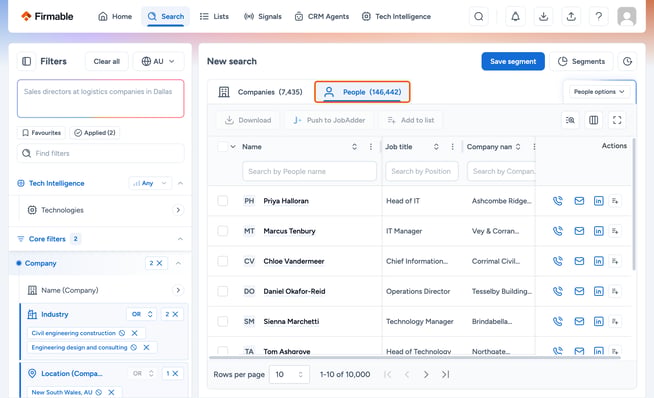Open search history clock icon
The width and height of the screenshot is (654, 398).
(x=627, y=61)
